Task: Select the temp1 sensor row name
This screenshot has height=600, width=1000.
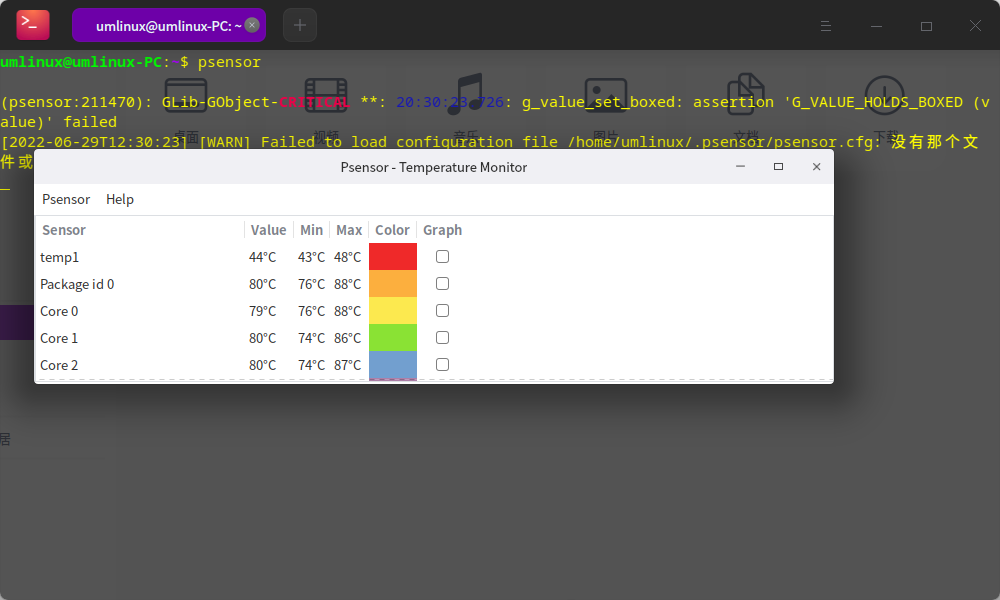Action: [x=59, y=257]
